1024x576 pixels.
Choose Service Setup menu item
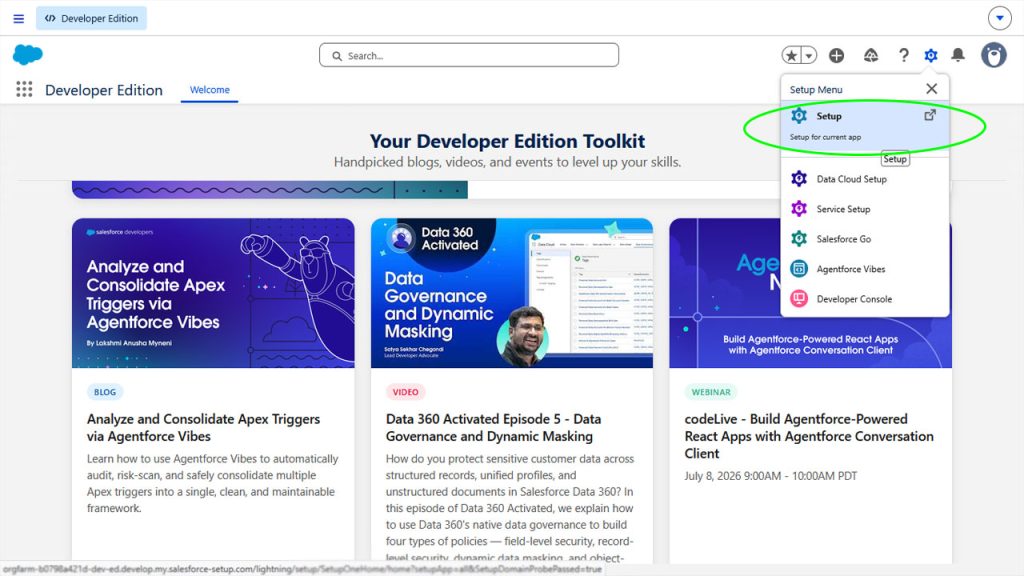click(865, 209)
